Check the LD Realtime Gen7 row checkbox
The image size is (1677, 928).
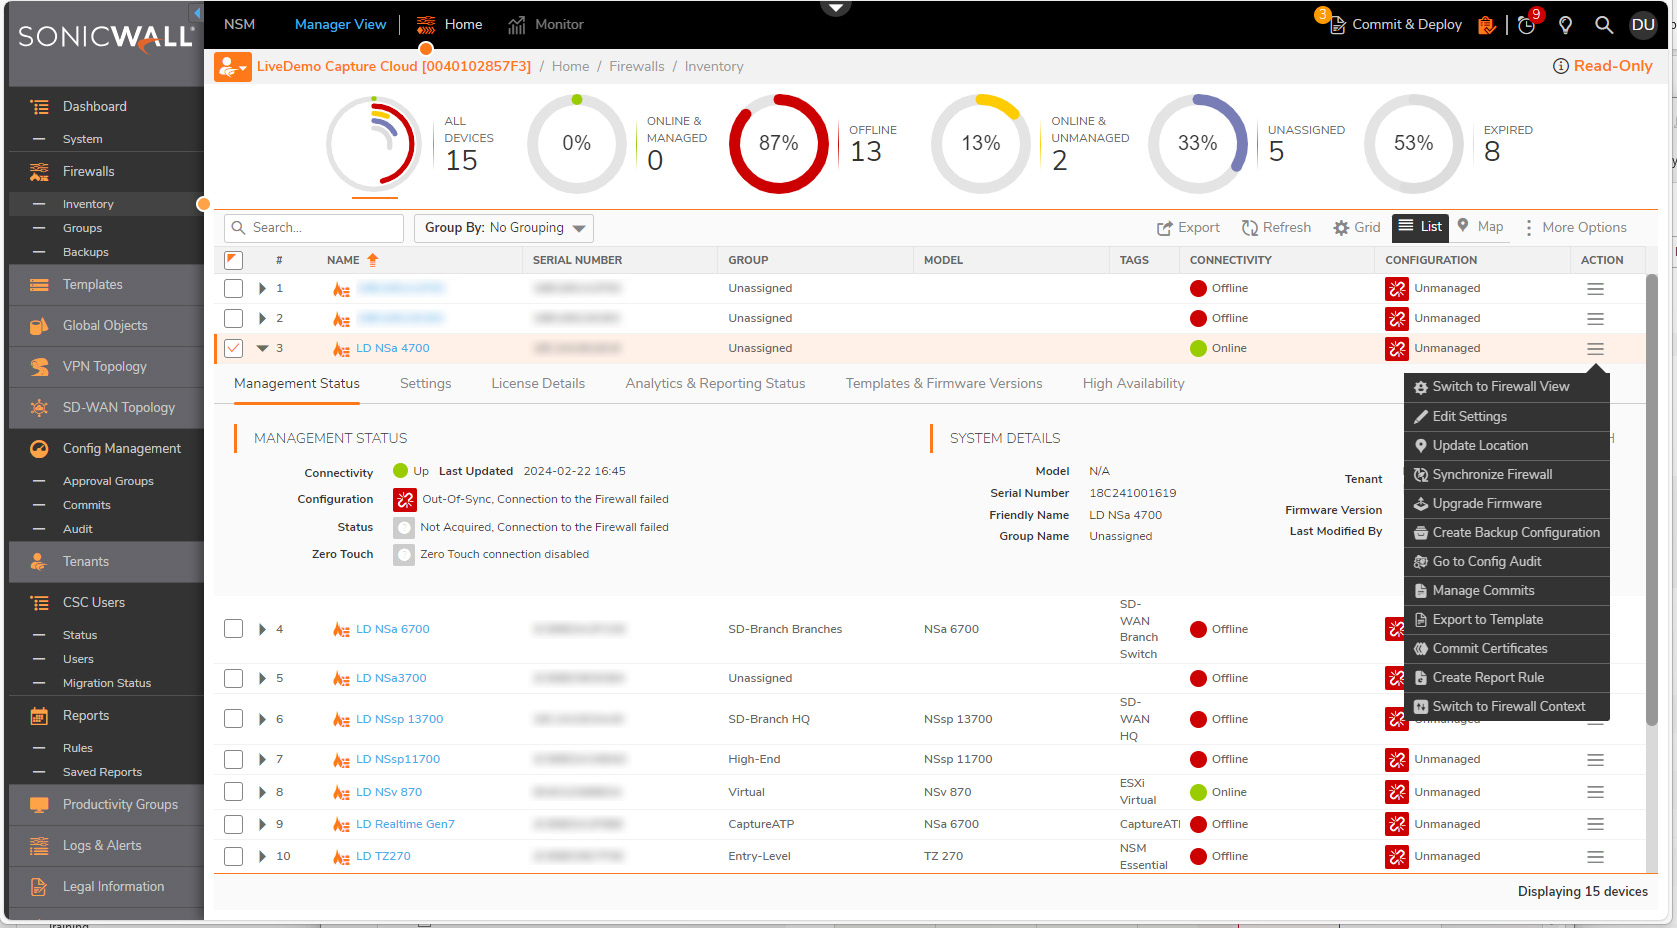233,824
